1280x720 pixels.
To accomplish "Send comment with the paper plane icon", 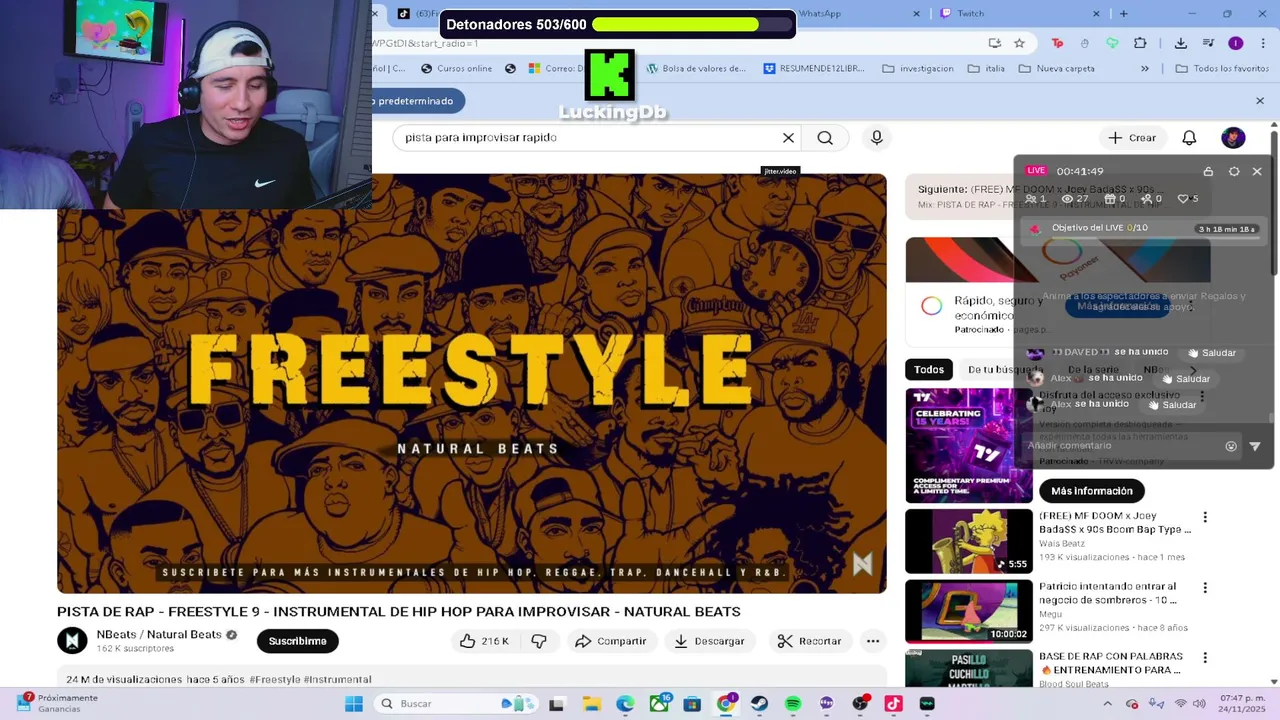I will (x=1255, y=447).
